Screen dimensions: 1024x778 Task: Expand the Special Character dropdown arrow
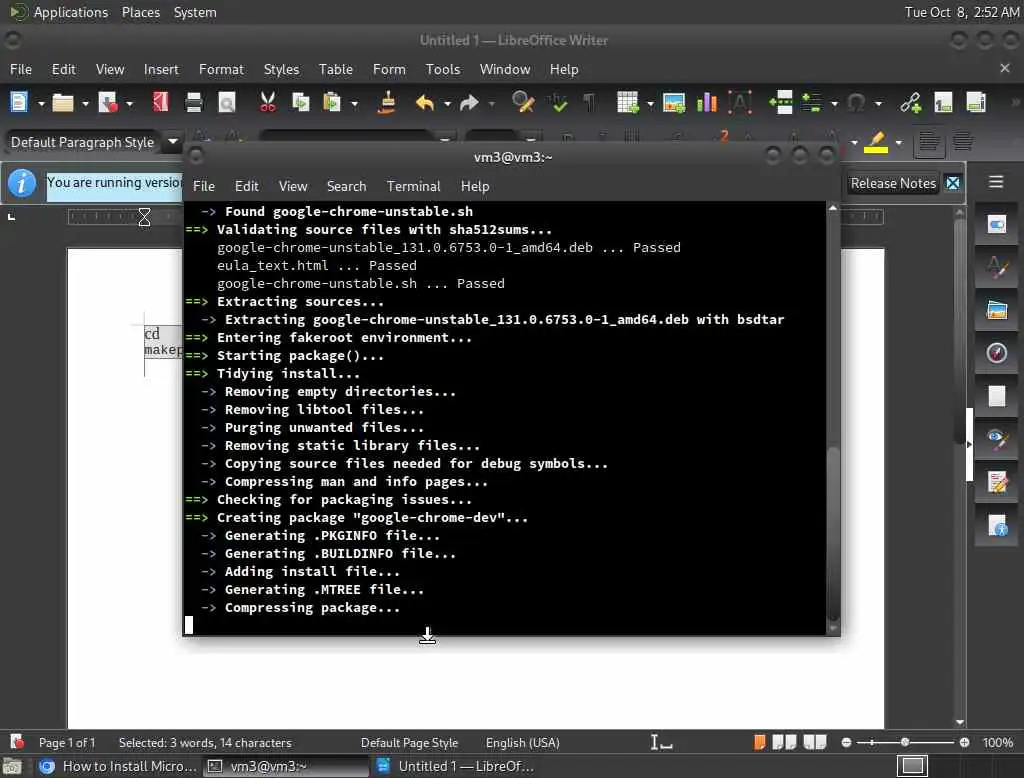click(878, 104)
